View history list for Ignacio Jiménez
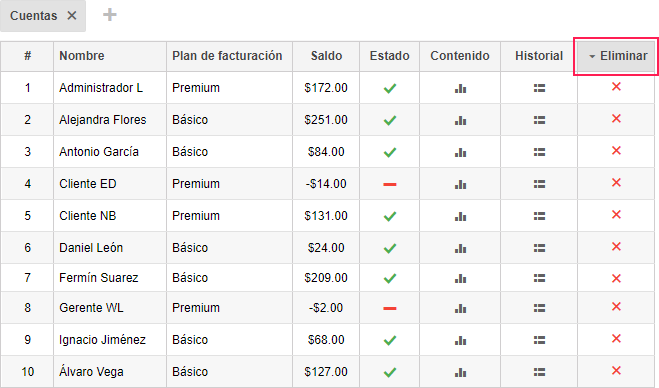The image size is (659, 388). [x=539, y=340]
